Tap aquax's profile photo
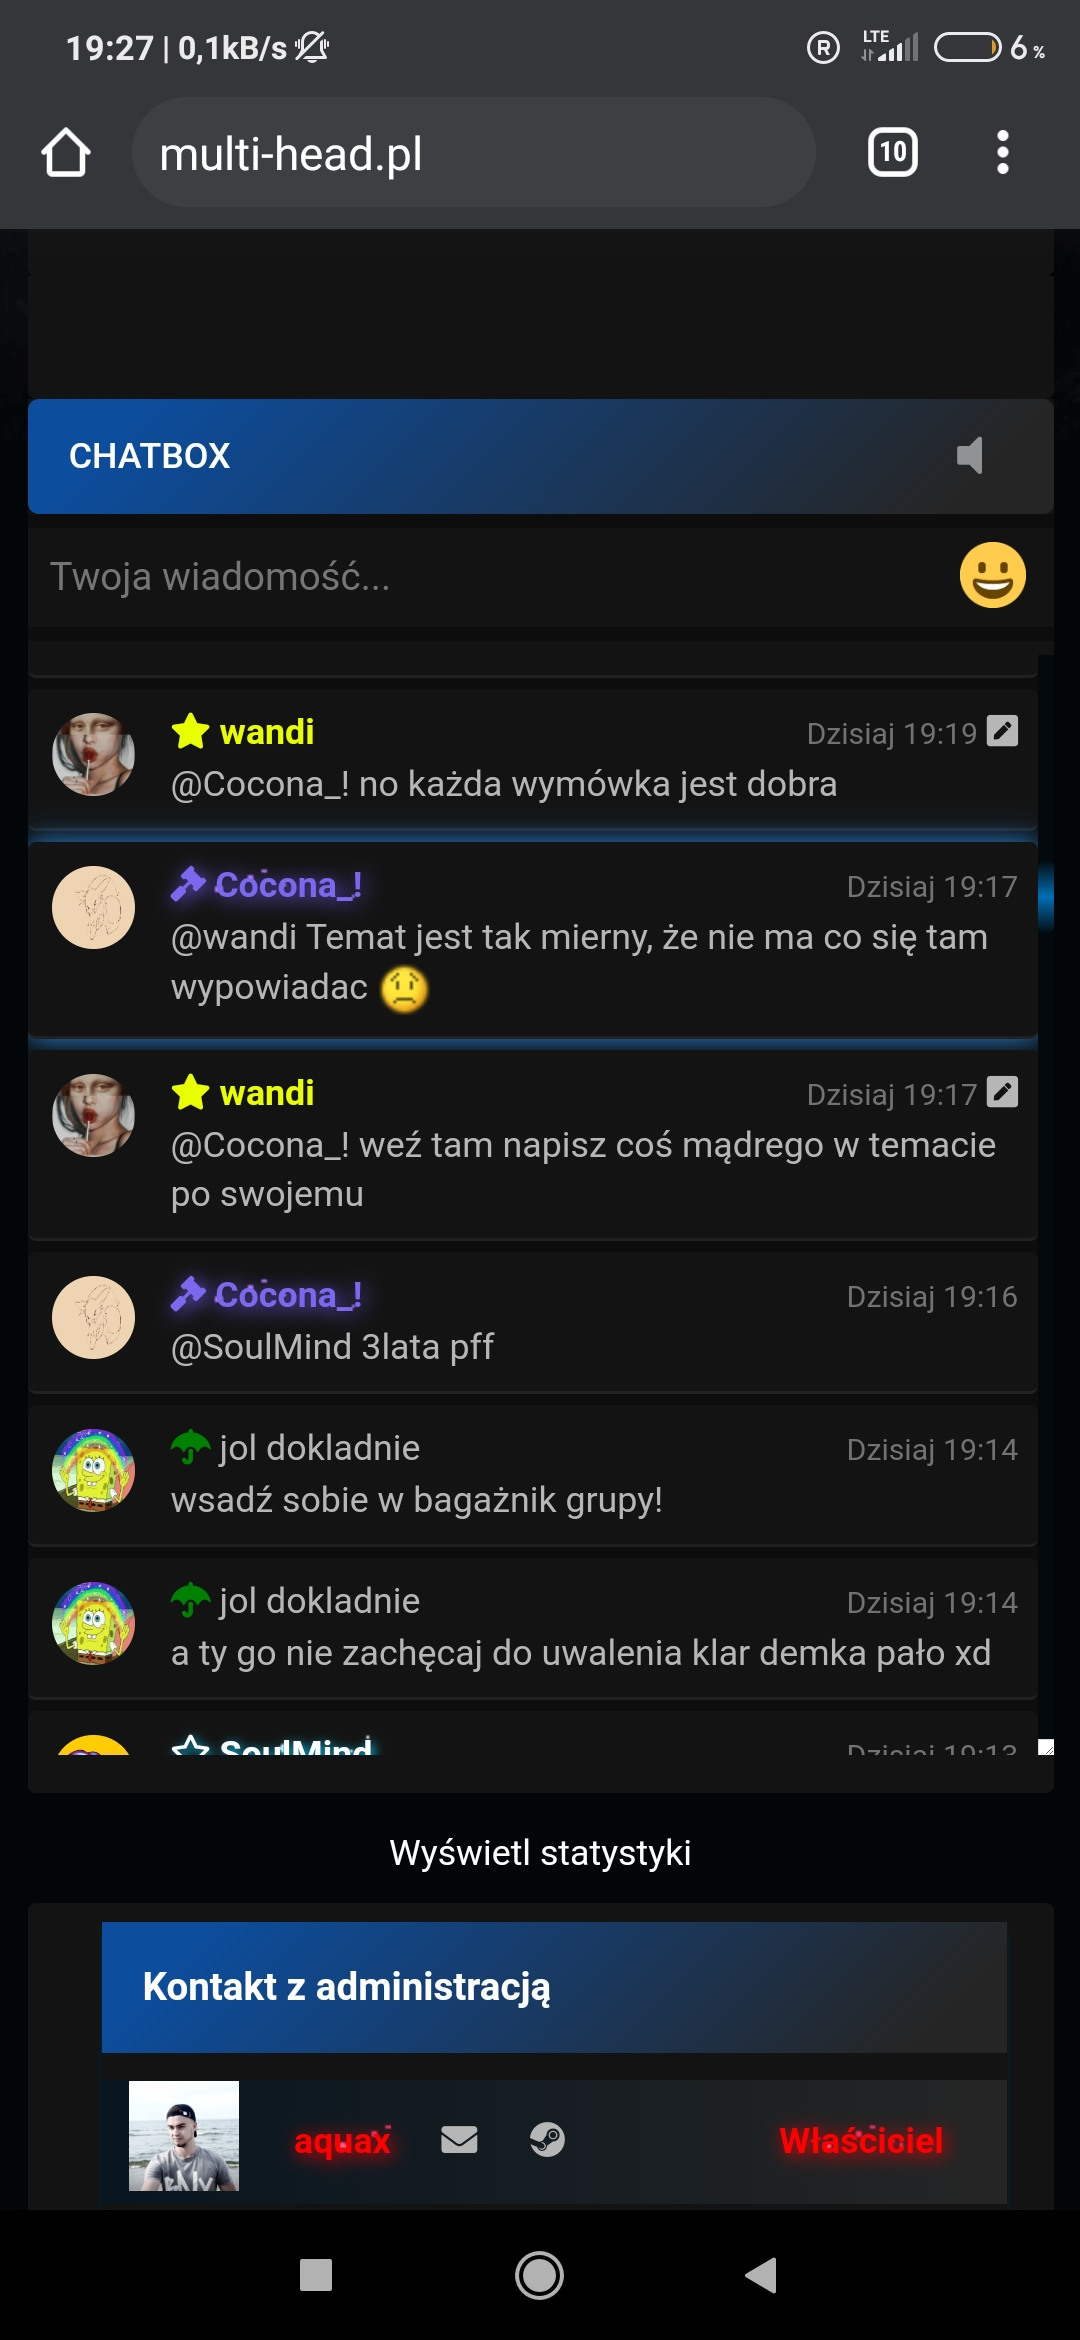 pos(184,2136)
